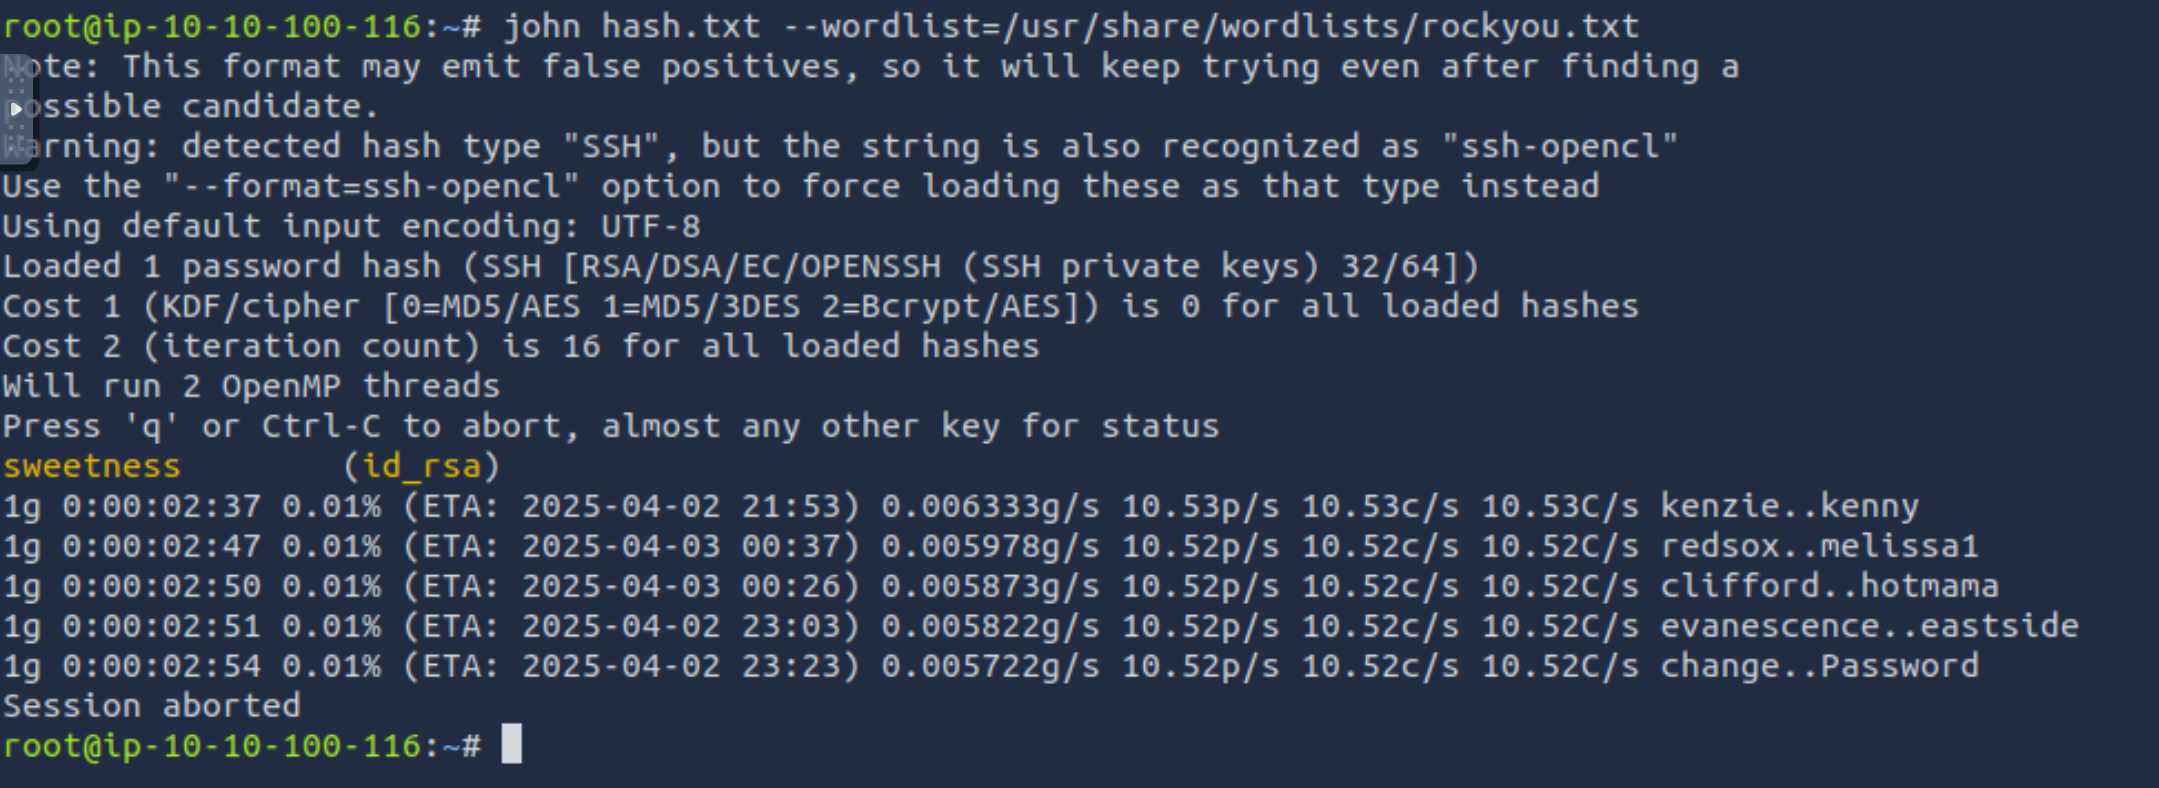Click the 'clifford..hotmama' candidate range
The height and width of the screenshot is (788, 2159).
tap(1830, 586)
